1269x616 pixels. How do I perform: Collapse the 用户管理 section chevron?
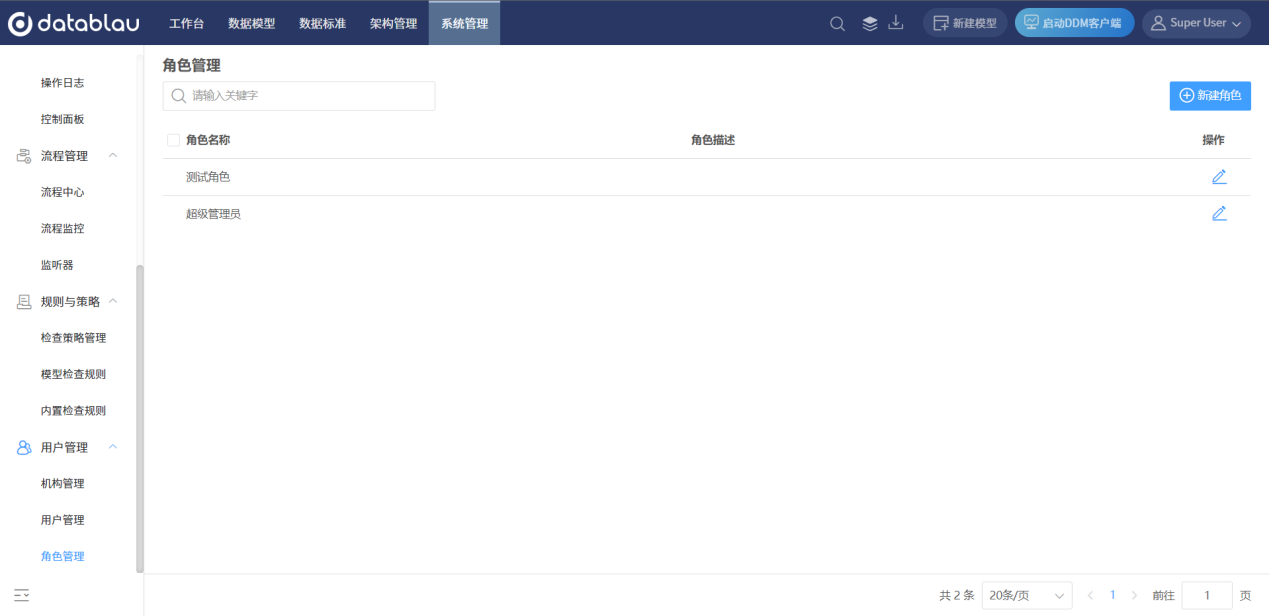tap(113, 447)
